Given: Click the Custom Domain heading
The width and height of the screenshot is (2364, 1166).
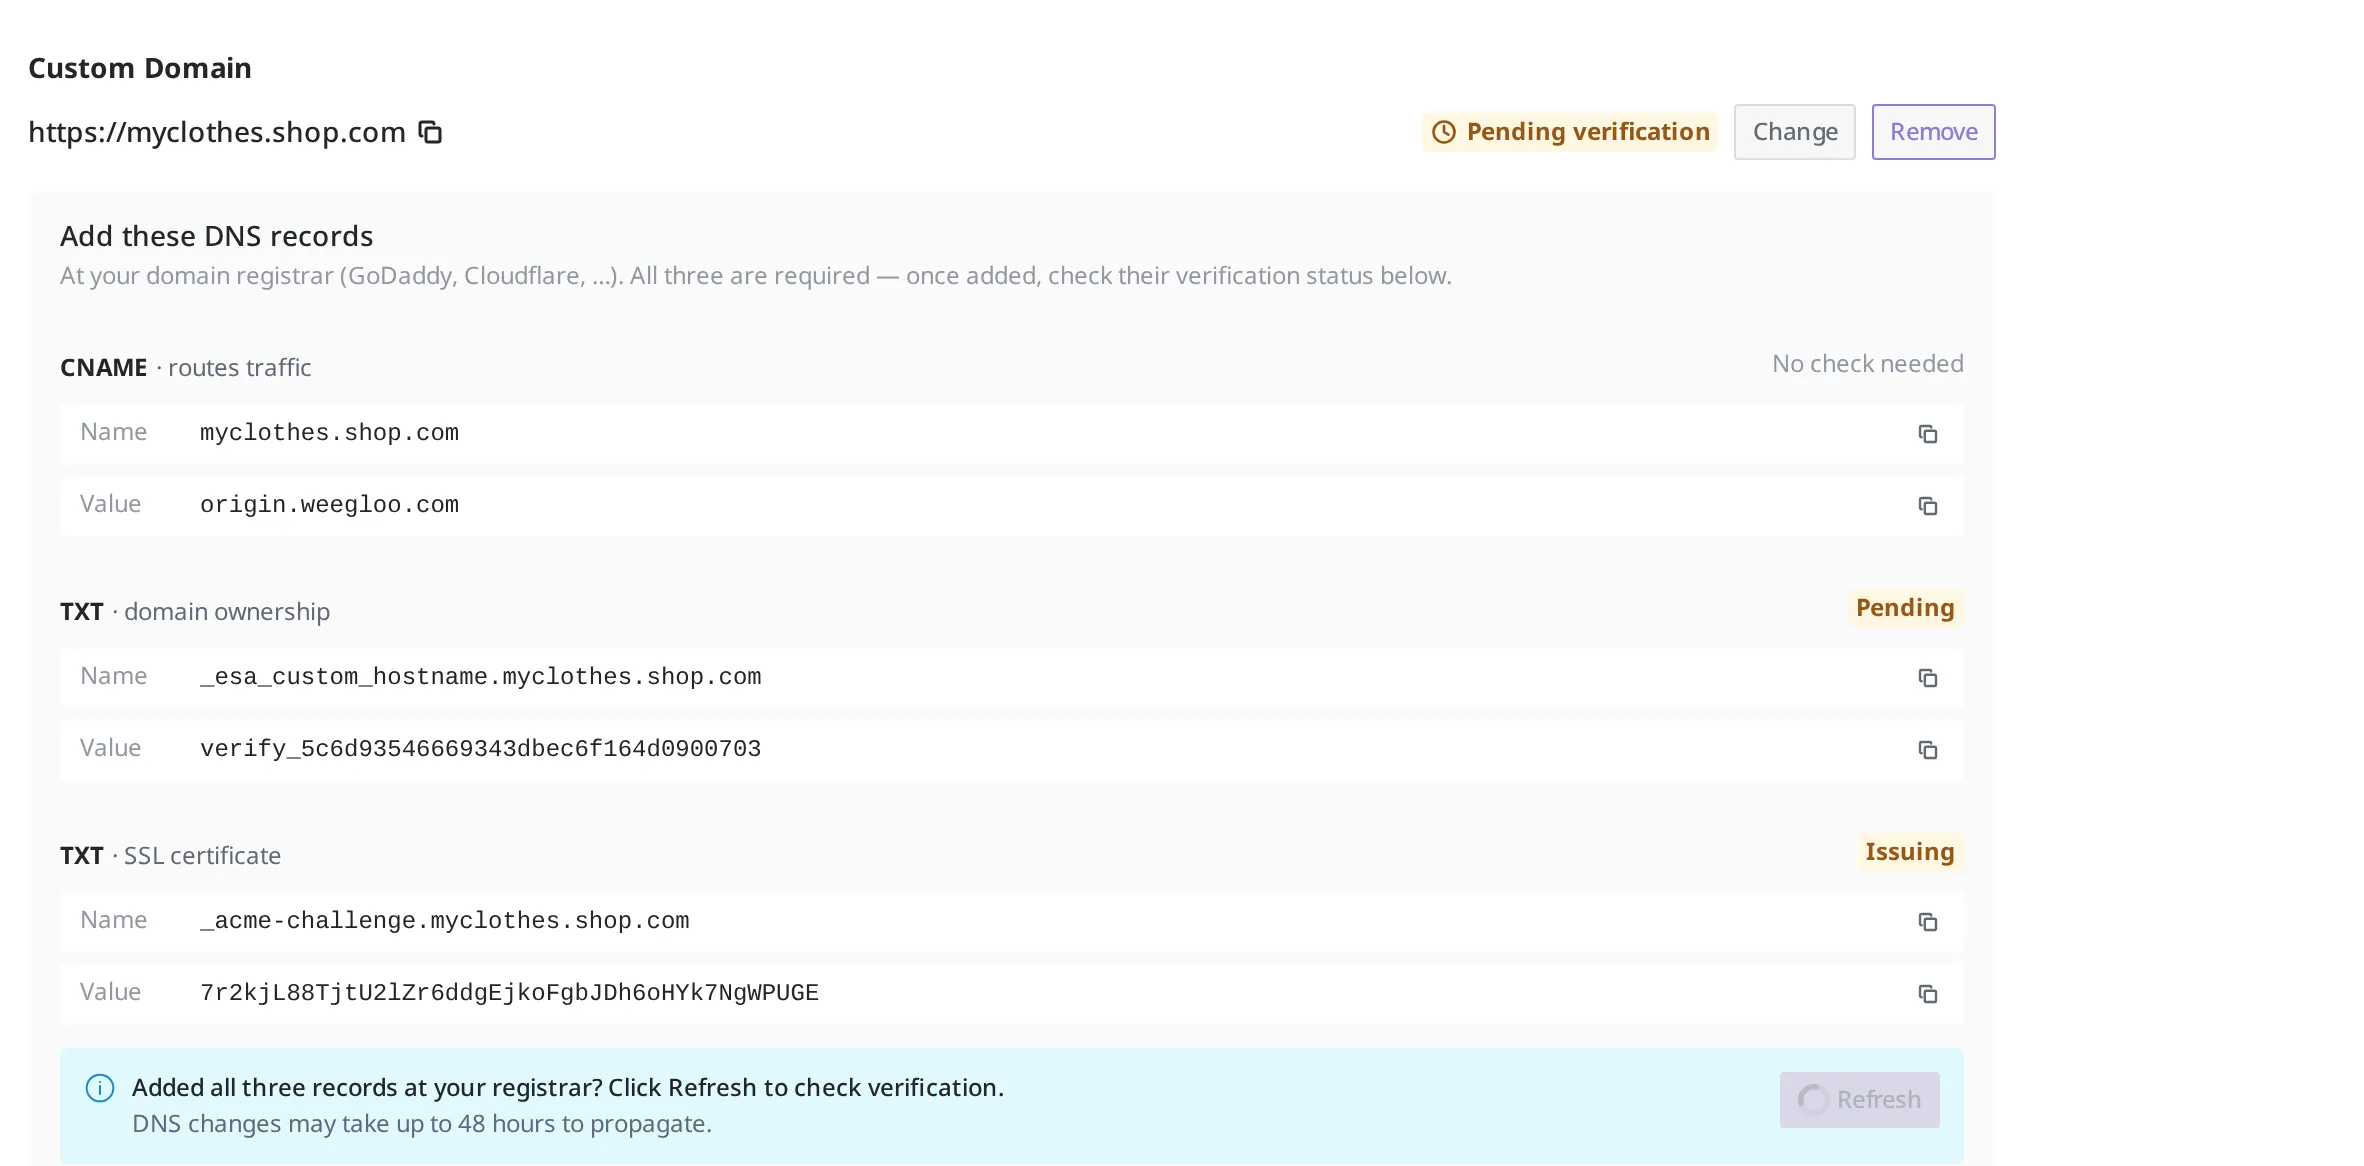Looking at the screenshot, I should (x=140, y=68).
